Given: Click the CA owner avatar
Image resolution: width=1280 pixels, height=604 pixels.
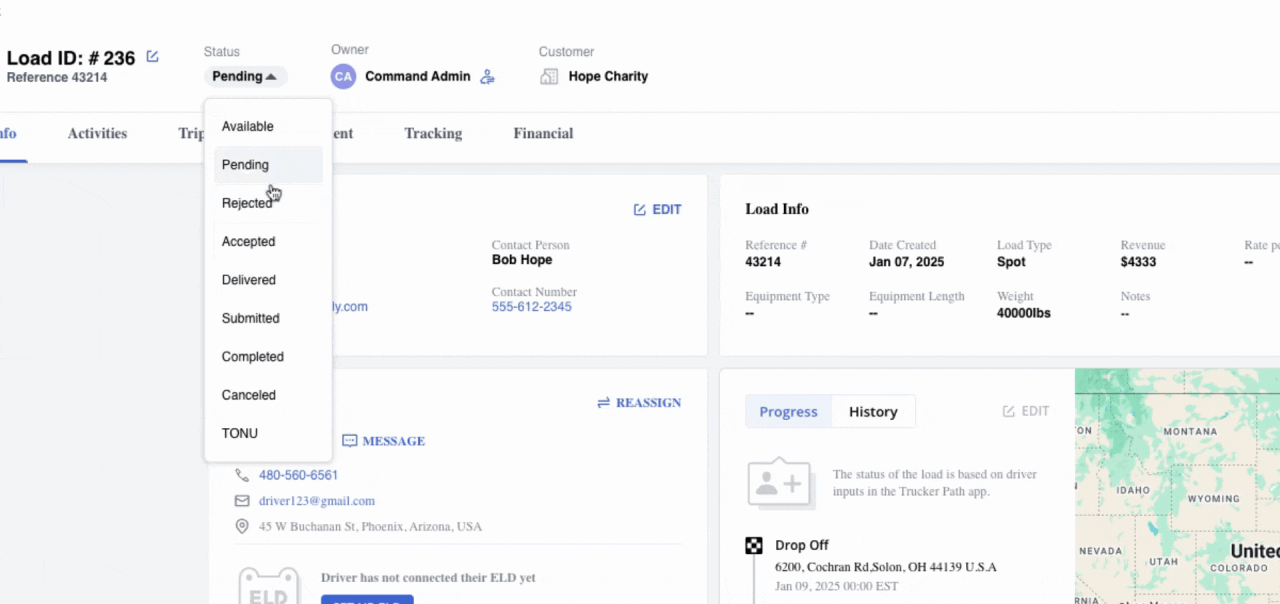Looking at the screenshot, I should click(343, 76).
